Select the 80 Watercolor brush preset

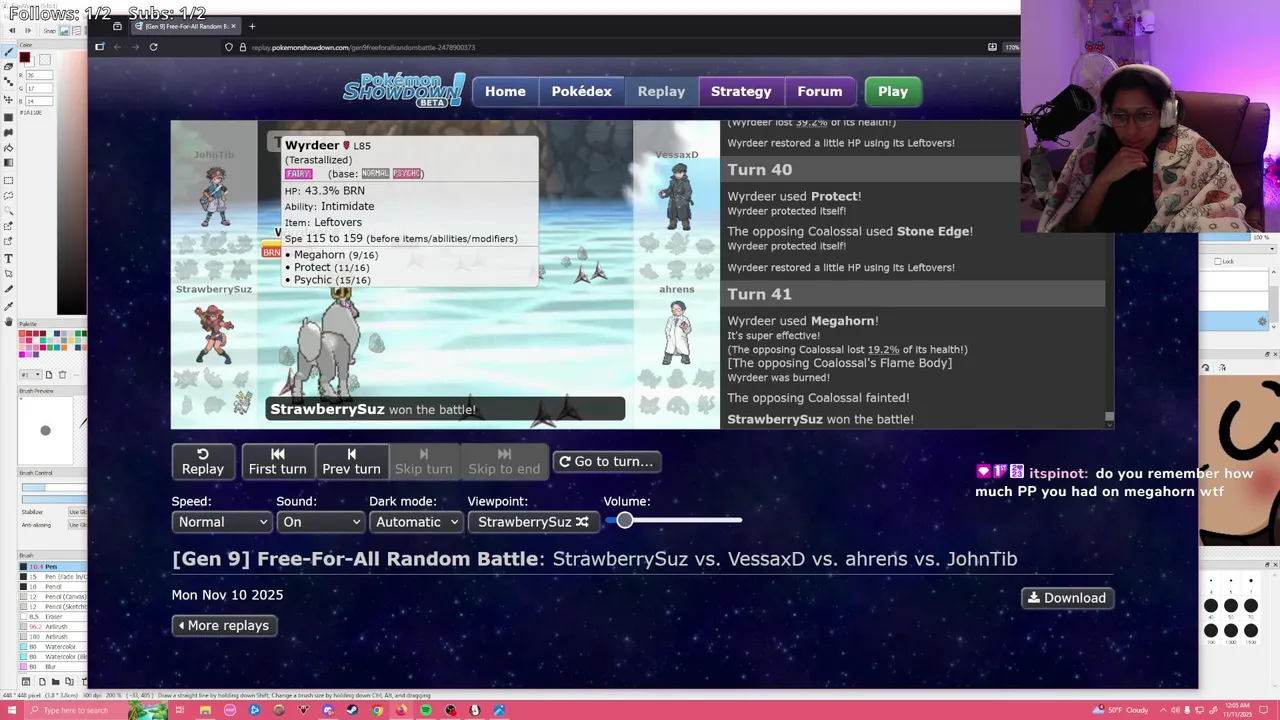tap(54, 647)
